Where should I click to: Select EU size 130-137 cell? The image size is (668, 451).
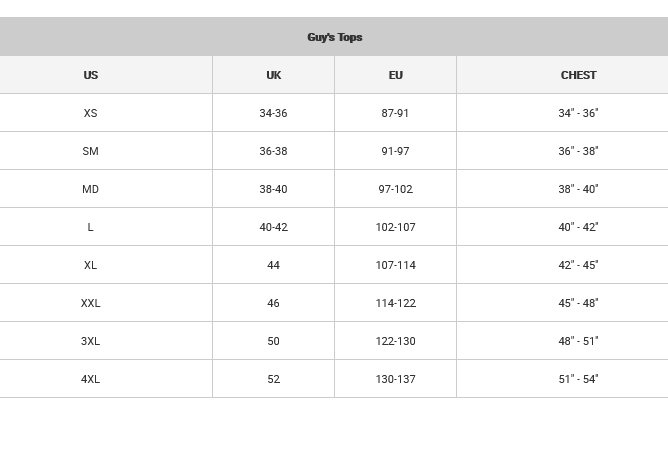coord(395,379)
